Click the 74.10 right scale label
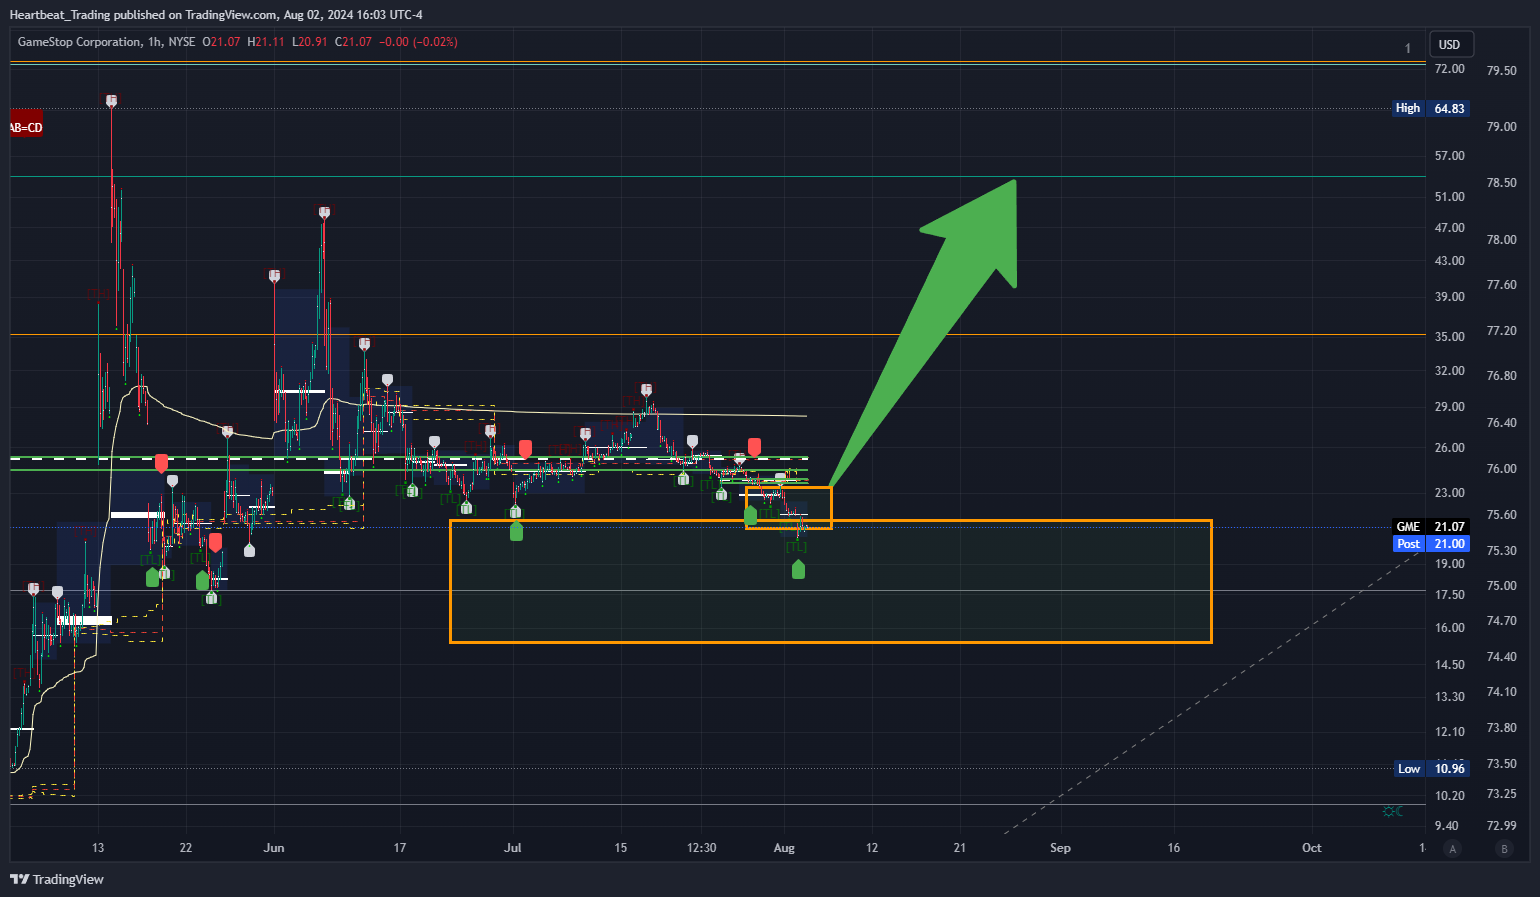This screenshot has height=897, width=1540. click(1502, 692)
